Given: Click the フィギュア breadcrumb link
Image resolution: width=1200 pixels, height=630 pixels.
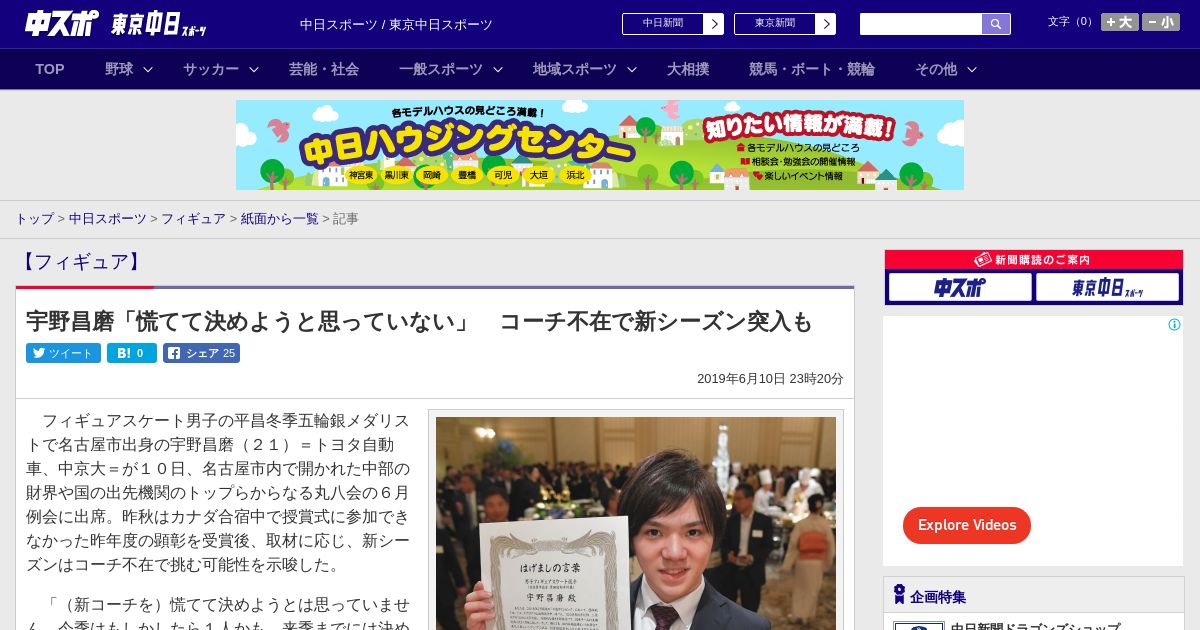Looking at the screenshot, I should pyautogui.click(x=193, y=219).
